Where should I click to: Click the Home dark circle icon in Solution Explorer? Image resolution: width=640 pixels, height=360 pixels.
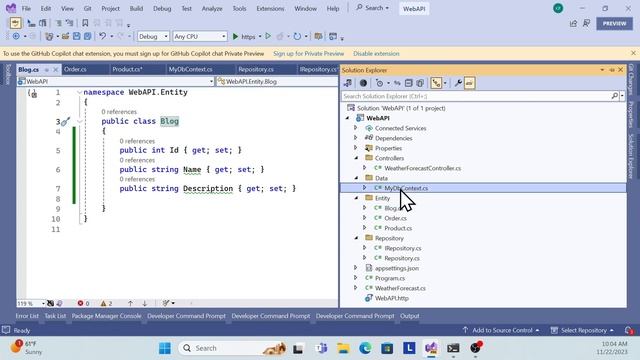363,83
